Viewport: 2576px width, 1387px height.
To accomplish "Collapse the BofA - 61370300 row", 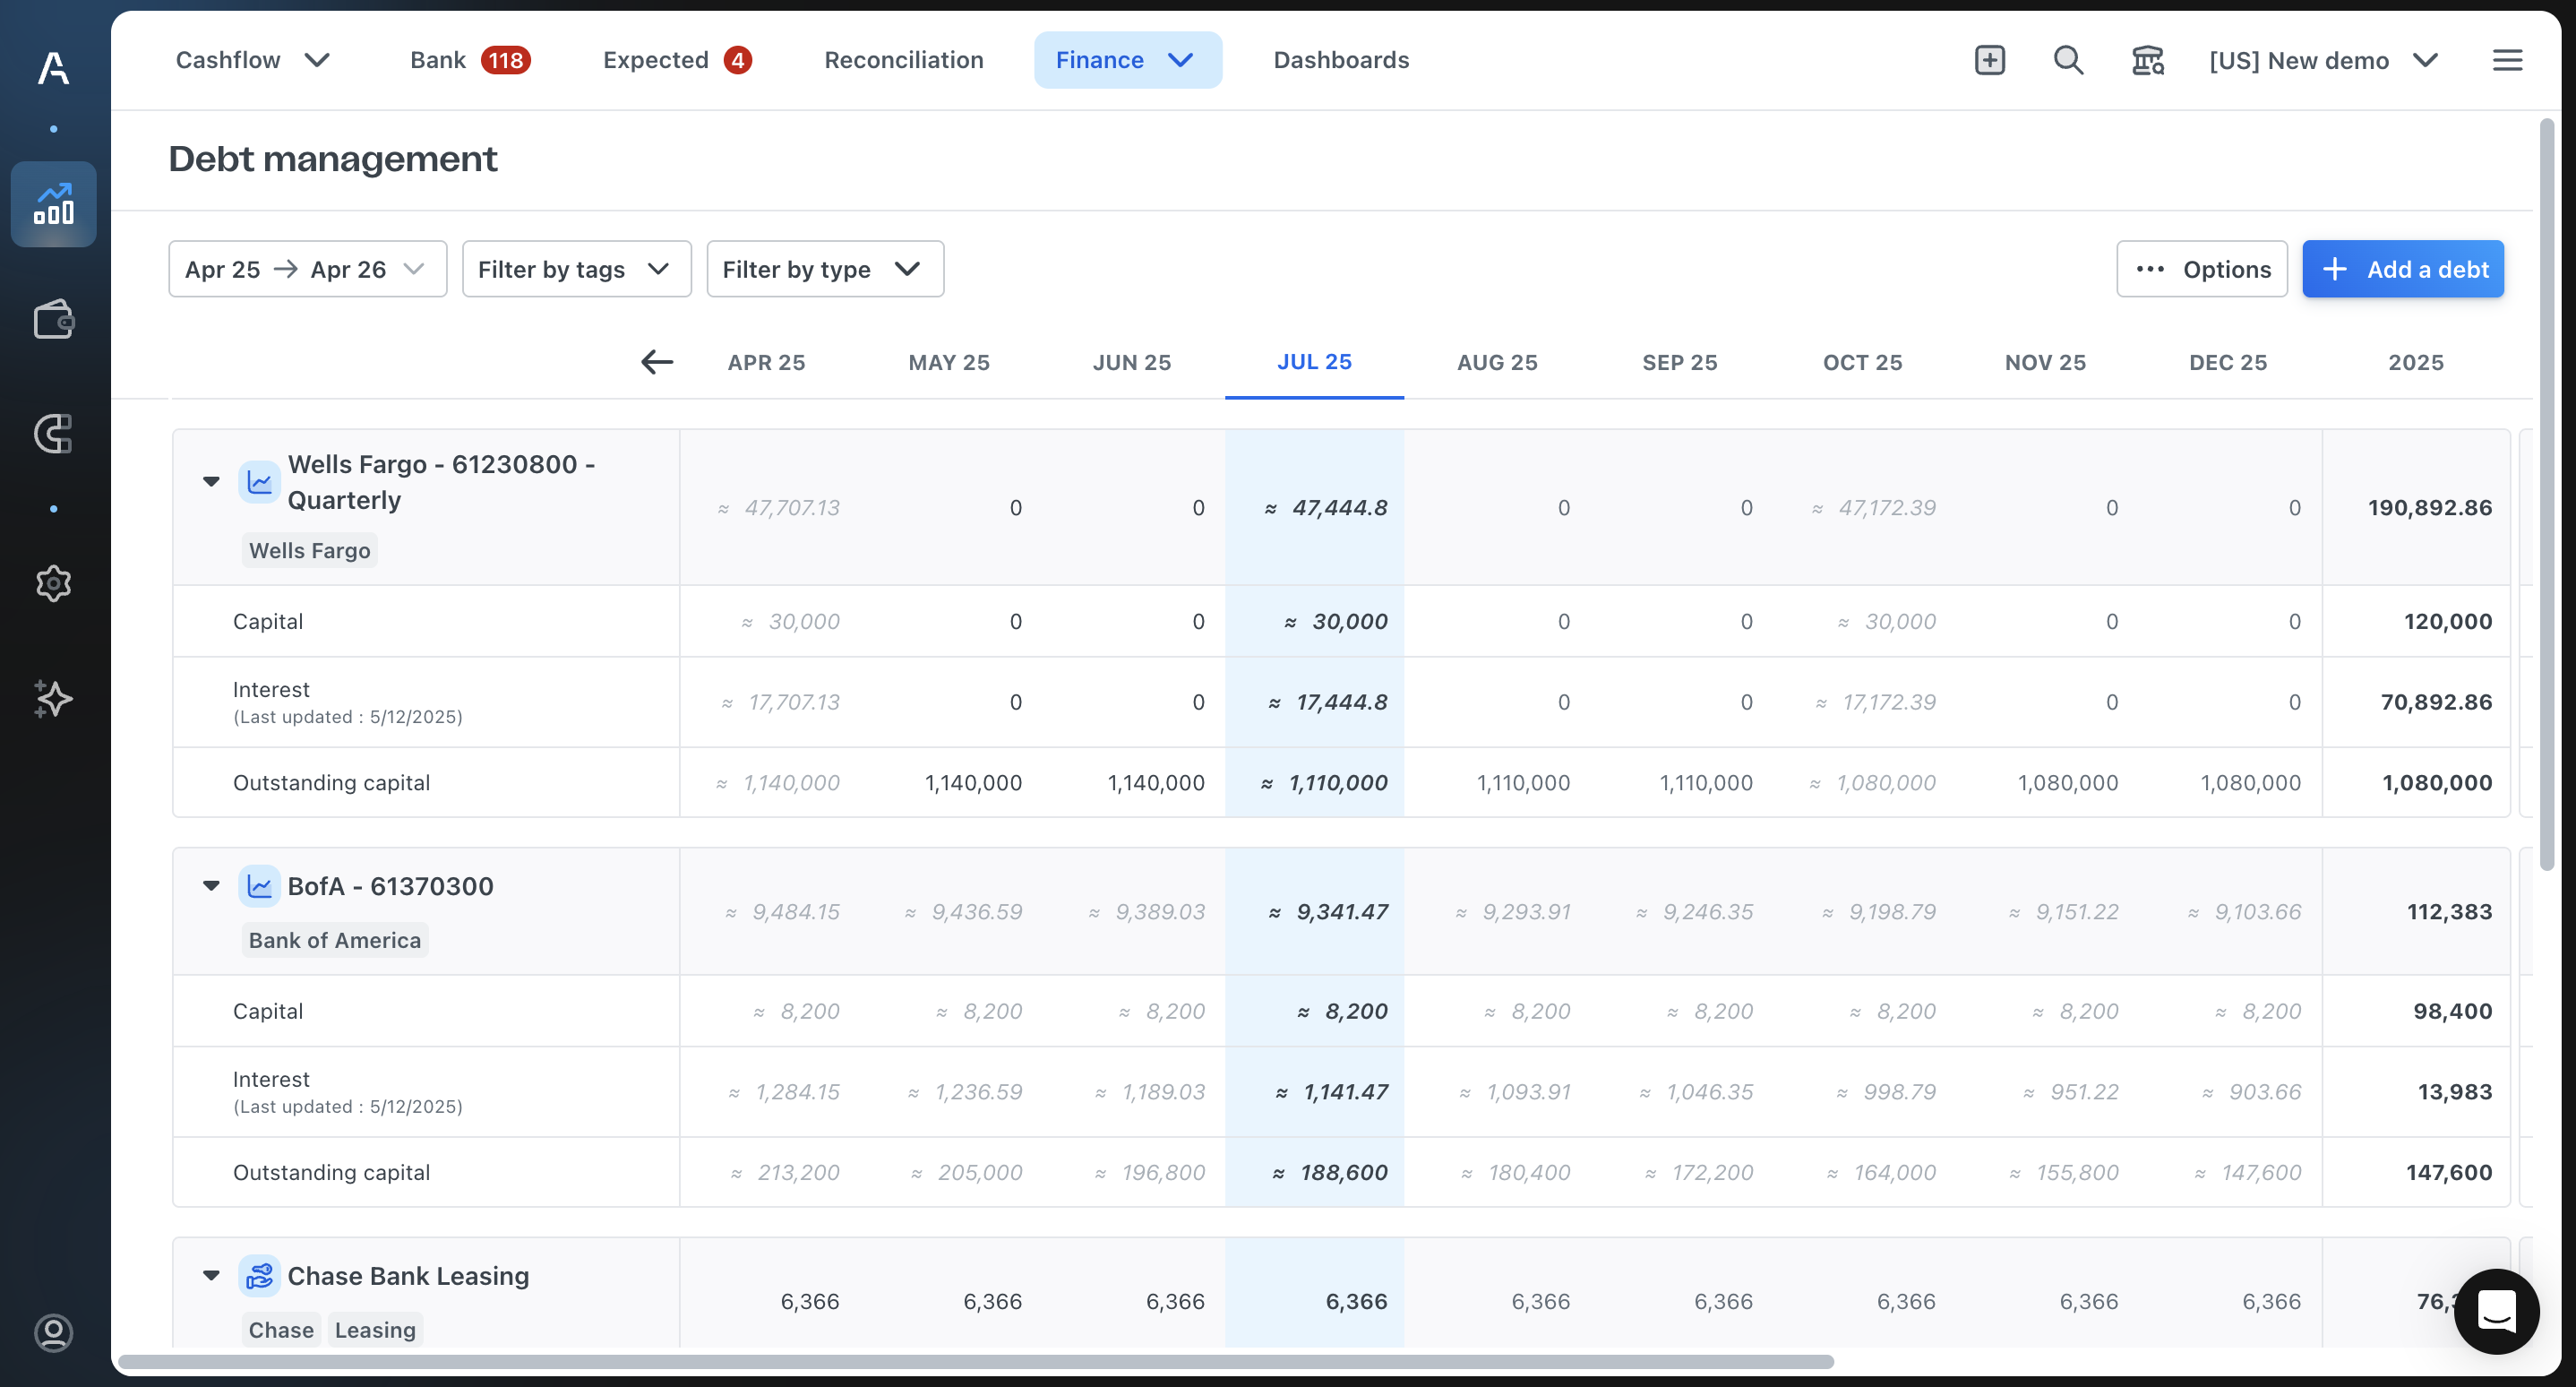I will [211, 885].
